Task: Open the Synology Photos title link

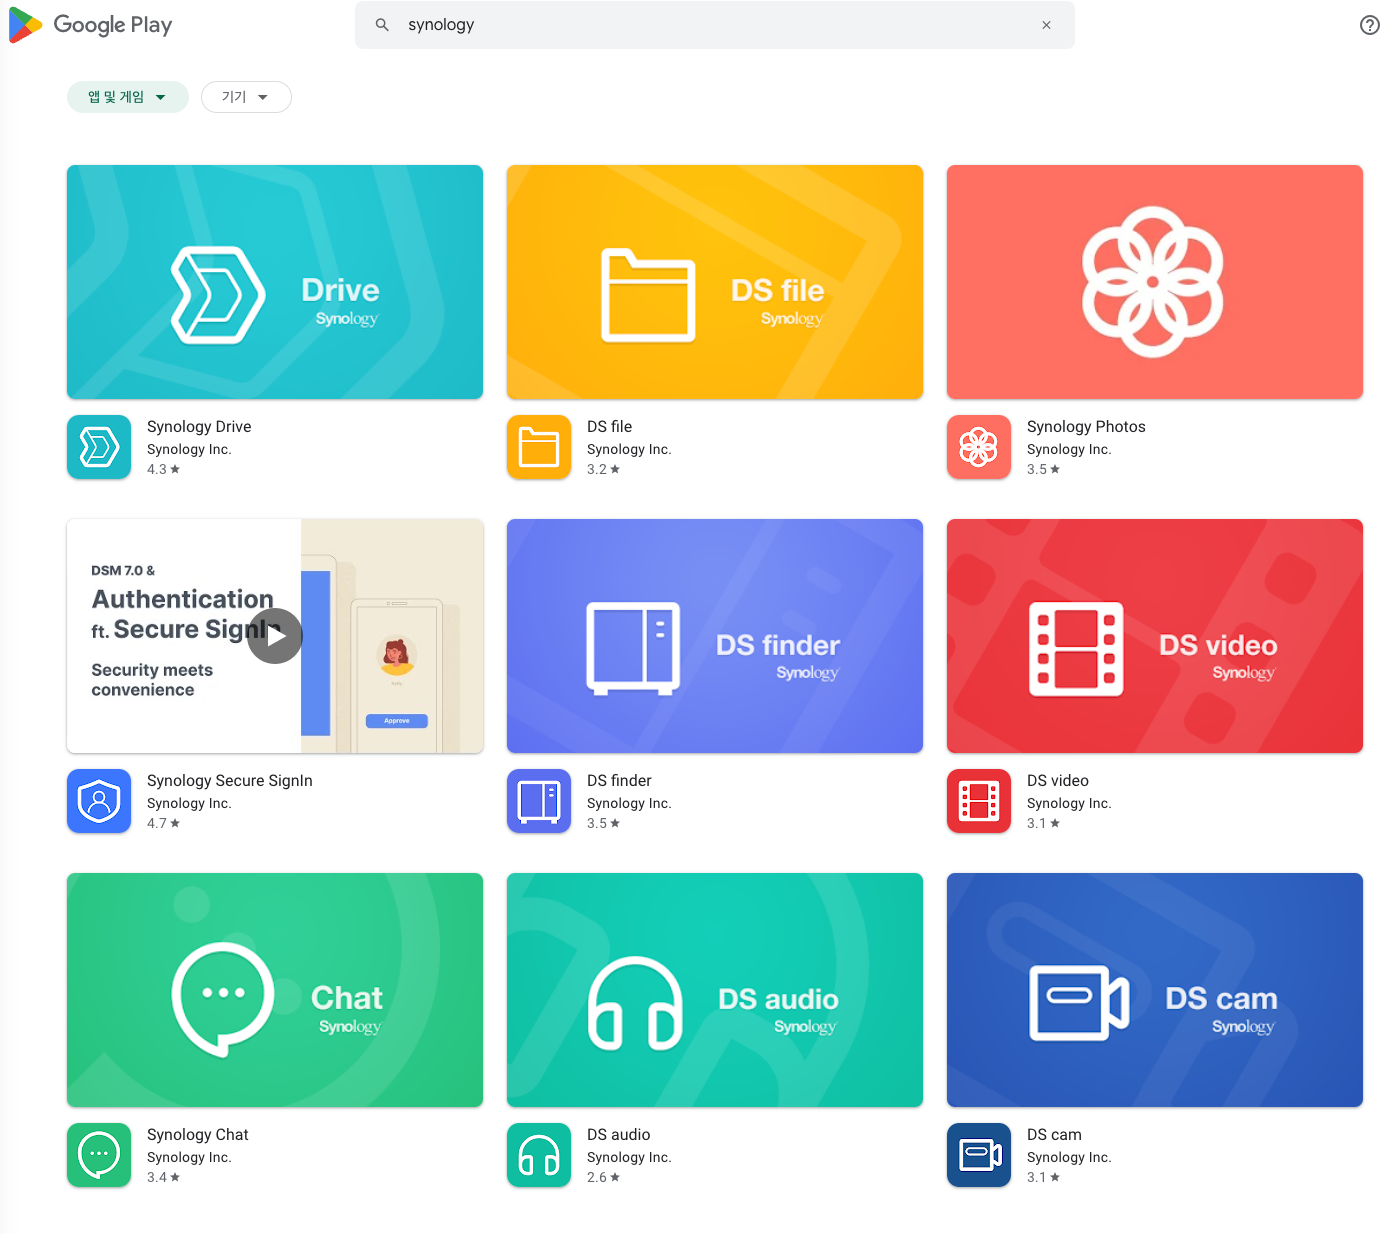Action: [x=1086, y=427]
